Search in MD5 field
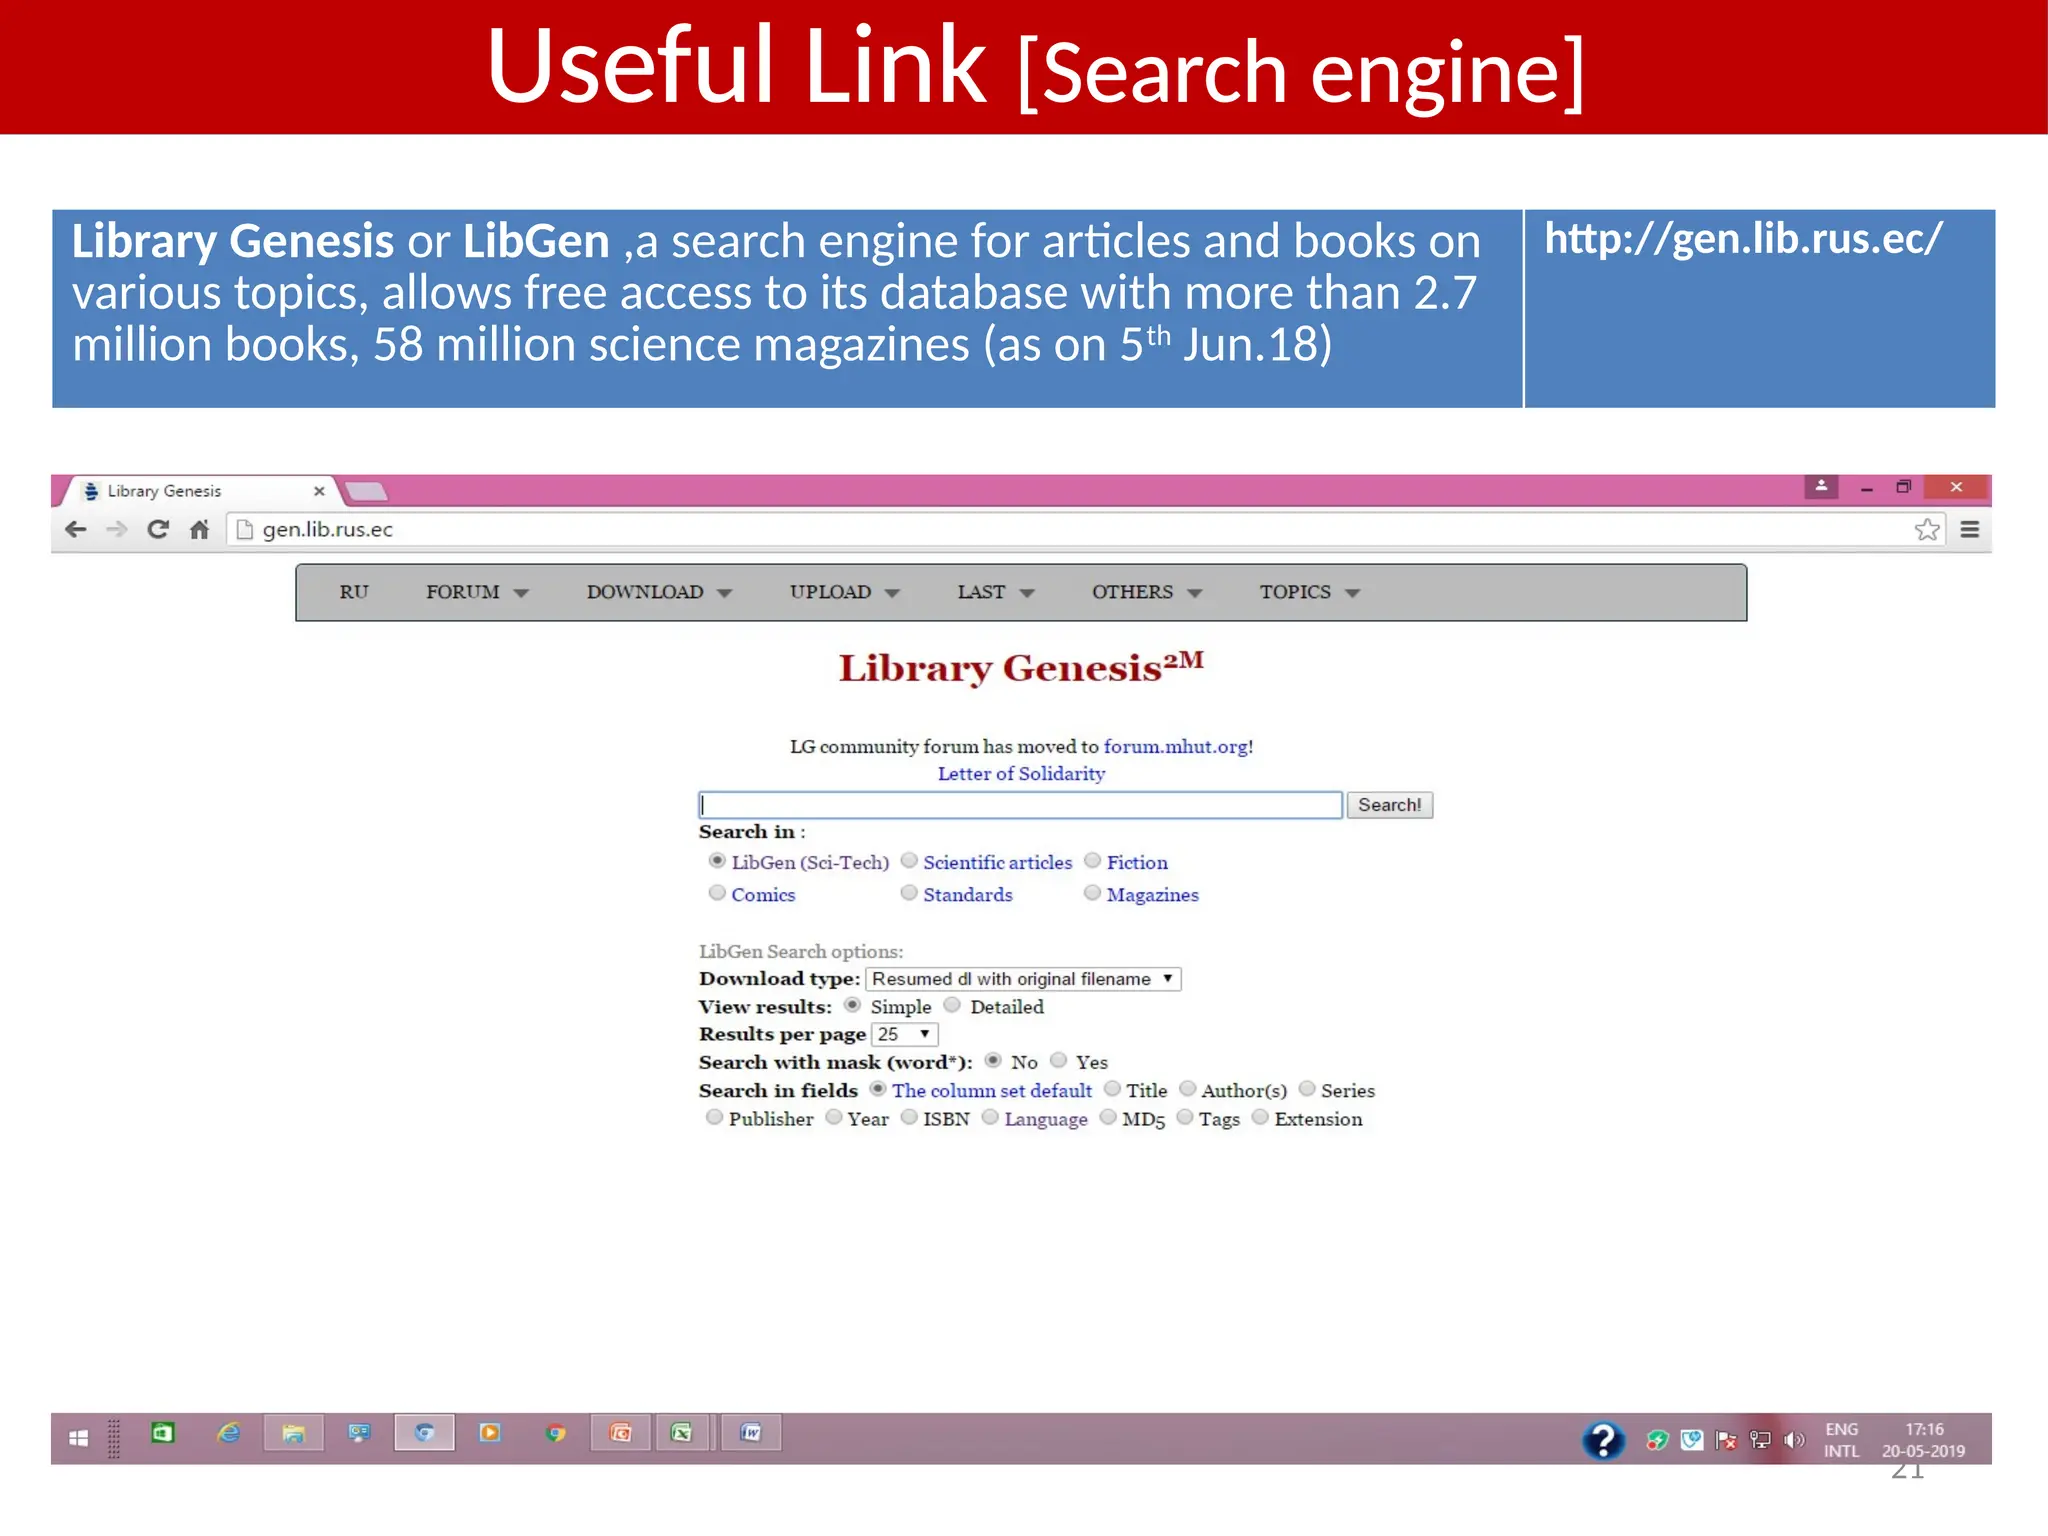The height and width of the screenshot is (1536, 2048). (1108, 1117)
